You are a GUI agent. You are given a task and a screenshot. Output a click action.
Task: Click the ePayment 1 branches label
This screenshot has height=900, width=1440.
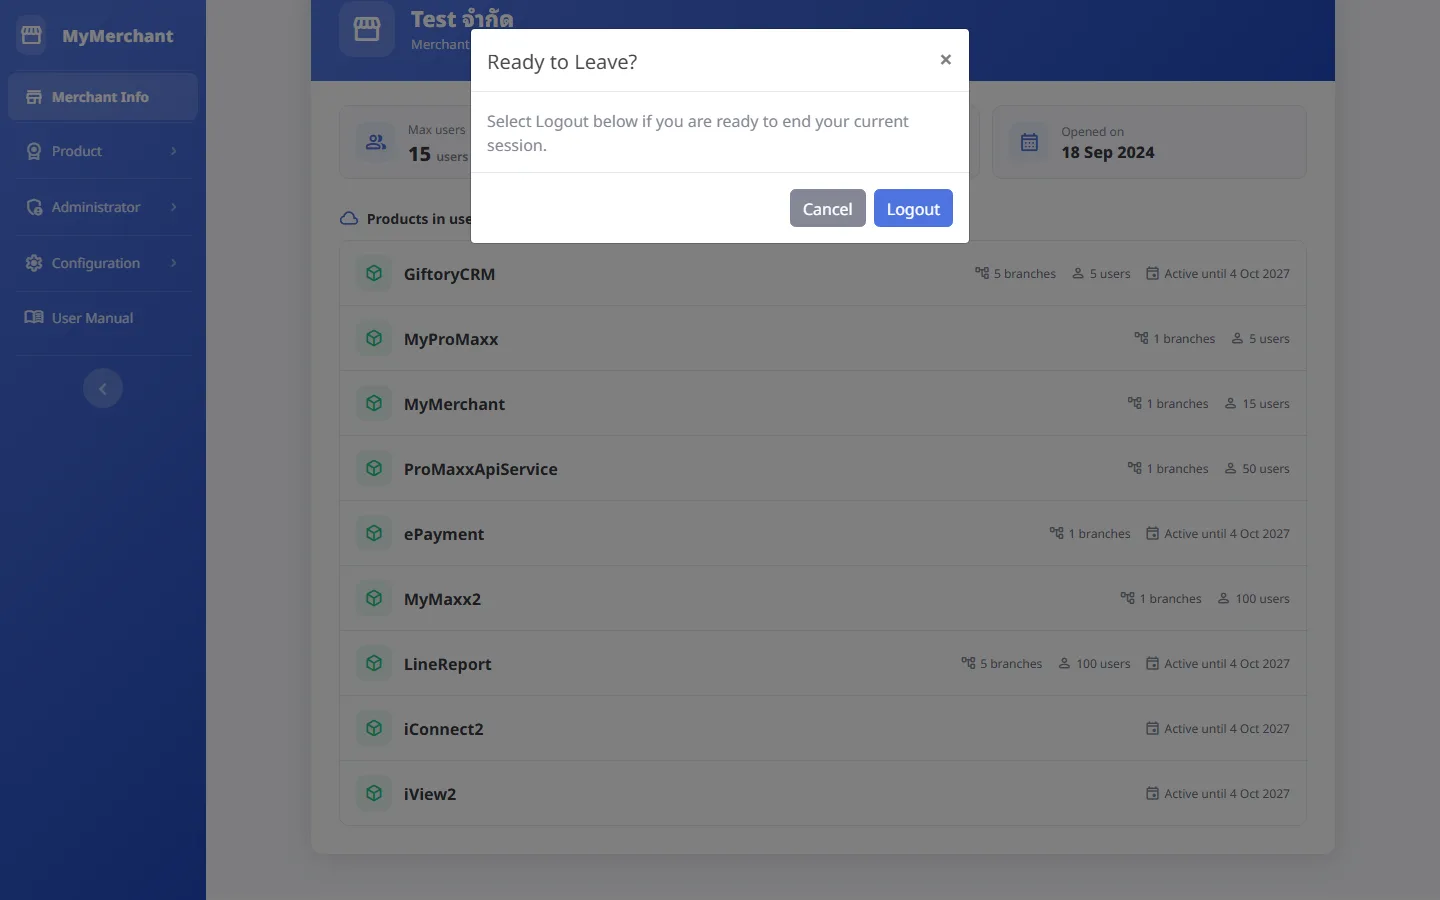[1090, 534]
